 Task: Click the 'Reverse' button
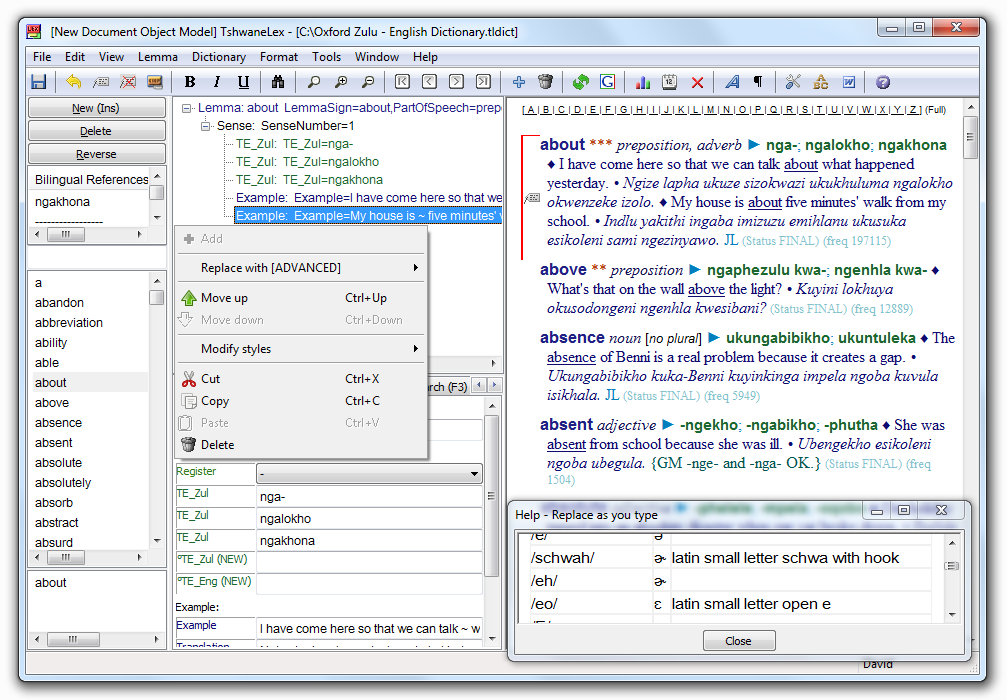pos(96,154)
